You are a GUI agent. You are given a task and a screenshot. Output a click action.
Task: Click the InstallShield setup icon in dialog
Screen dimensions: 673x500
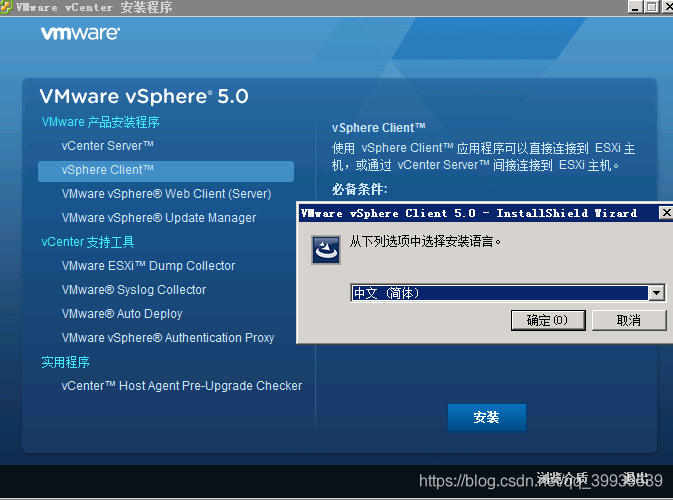(x=326, y=249)
